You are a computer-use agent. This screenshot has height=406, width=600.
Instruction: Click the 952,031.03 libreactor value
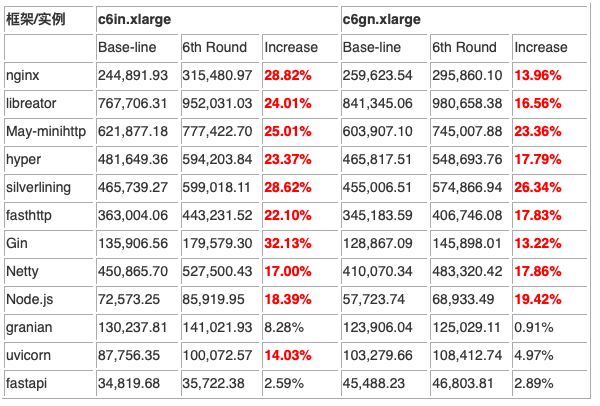[x=217, y=103]
